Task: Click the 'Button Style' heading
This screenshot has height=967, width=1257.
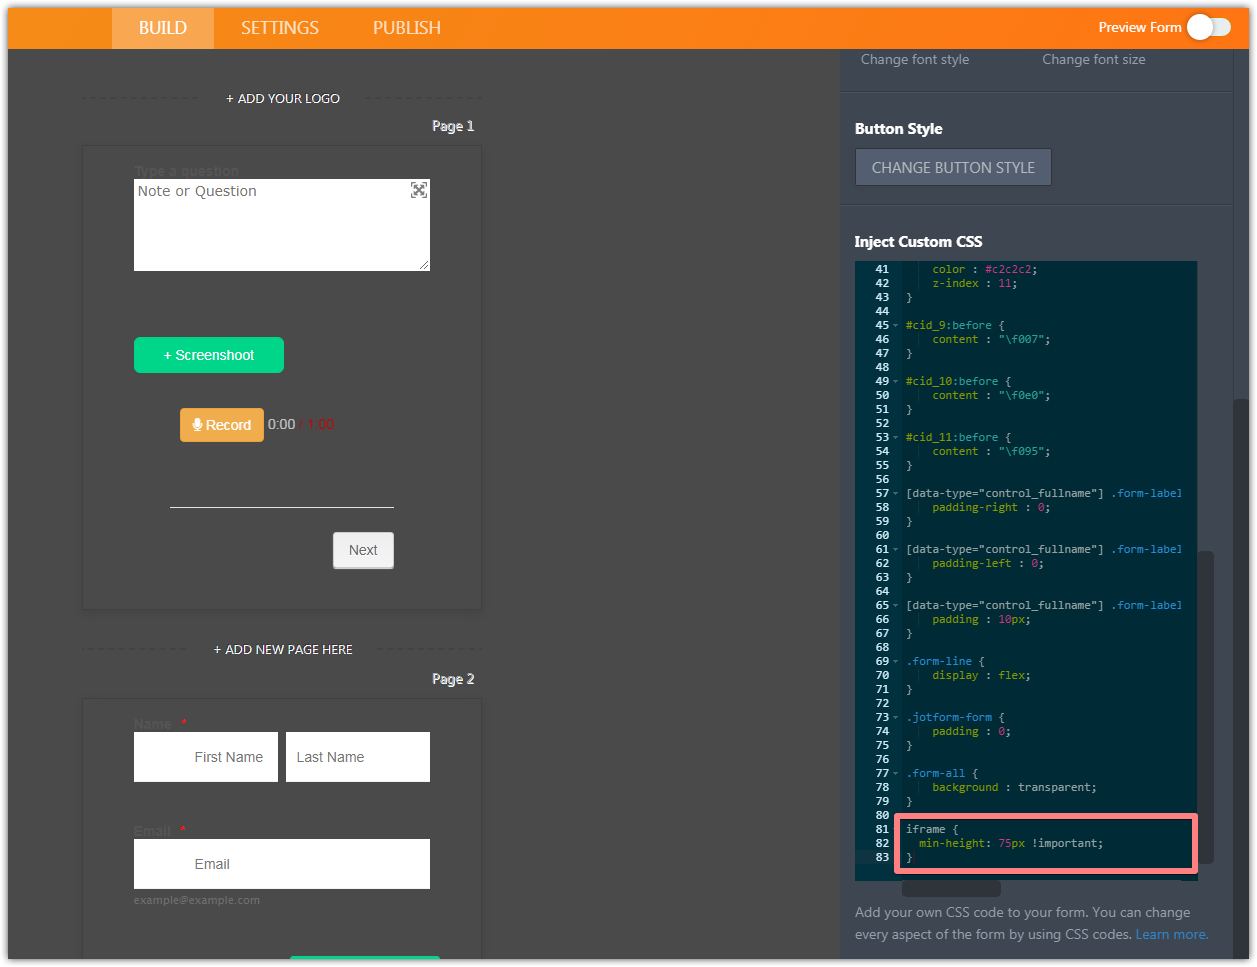Action: click(x=898, y=129)
